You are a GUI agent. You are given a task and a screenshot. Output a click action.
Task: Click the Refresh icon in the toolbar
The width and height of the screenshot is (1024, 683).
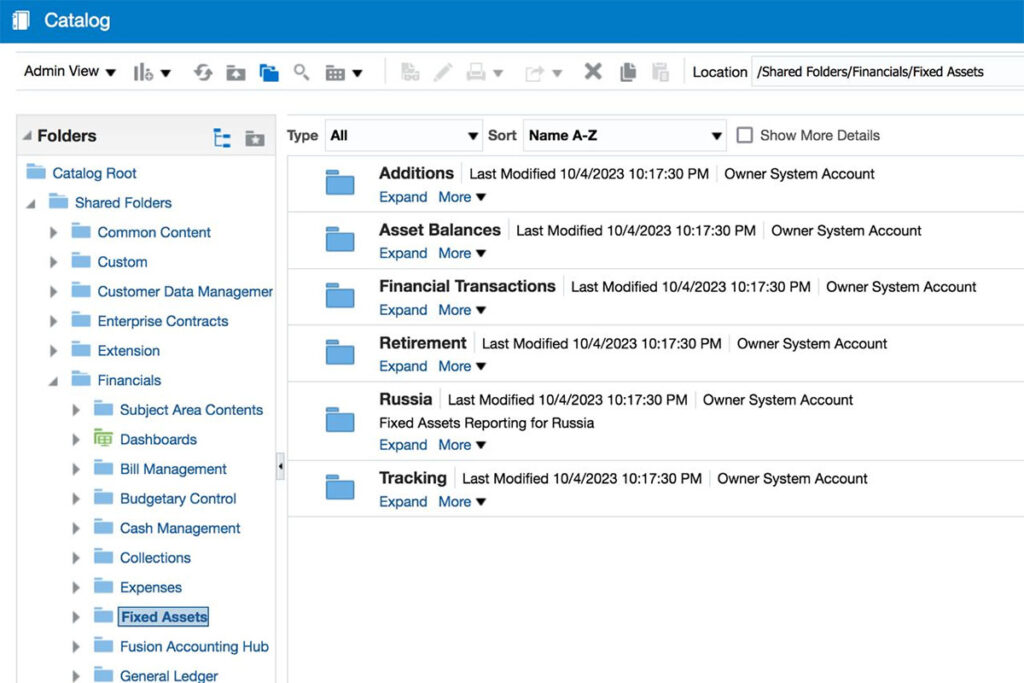click(203, 72)
